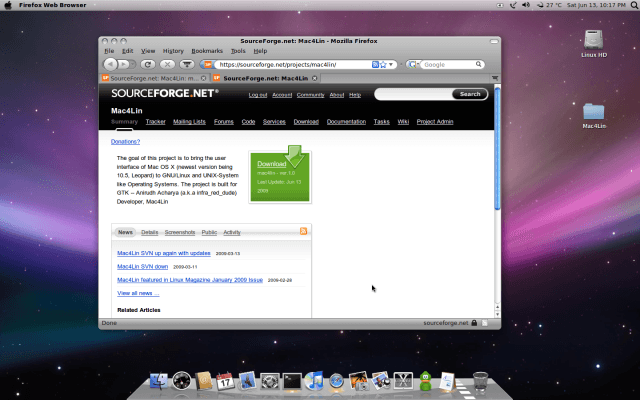This screenshot has height=400, width=640.
Task: Open the Dashboard gauge icon in the dock
Action: (182, 381)
